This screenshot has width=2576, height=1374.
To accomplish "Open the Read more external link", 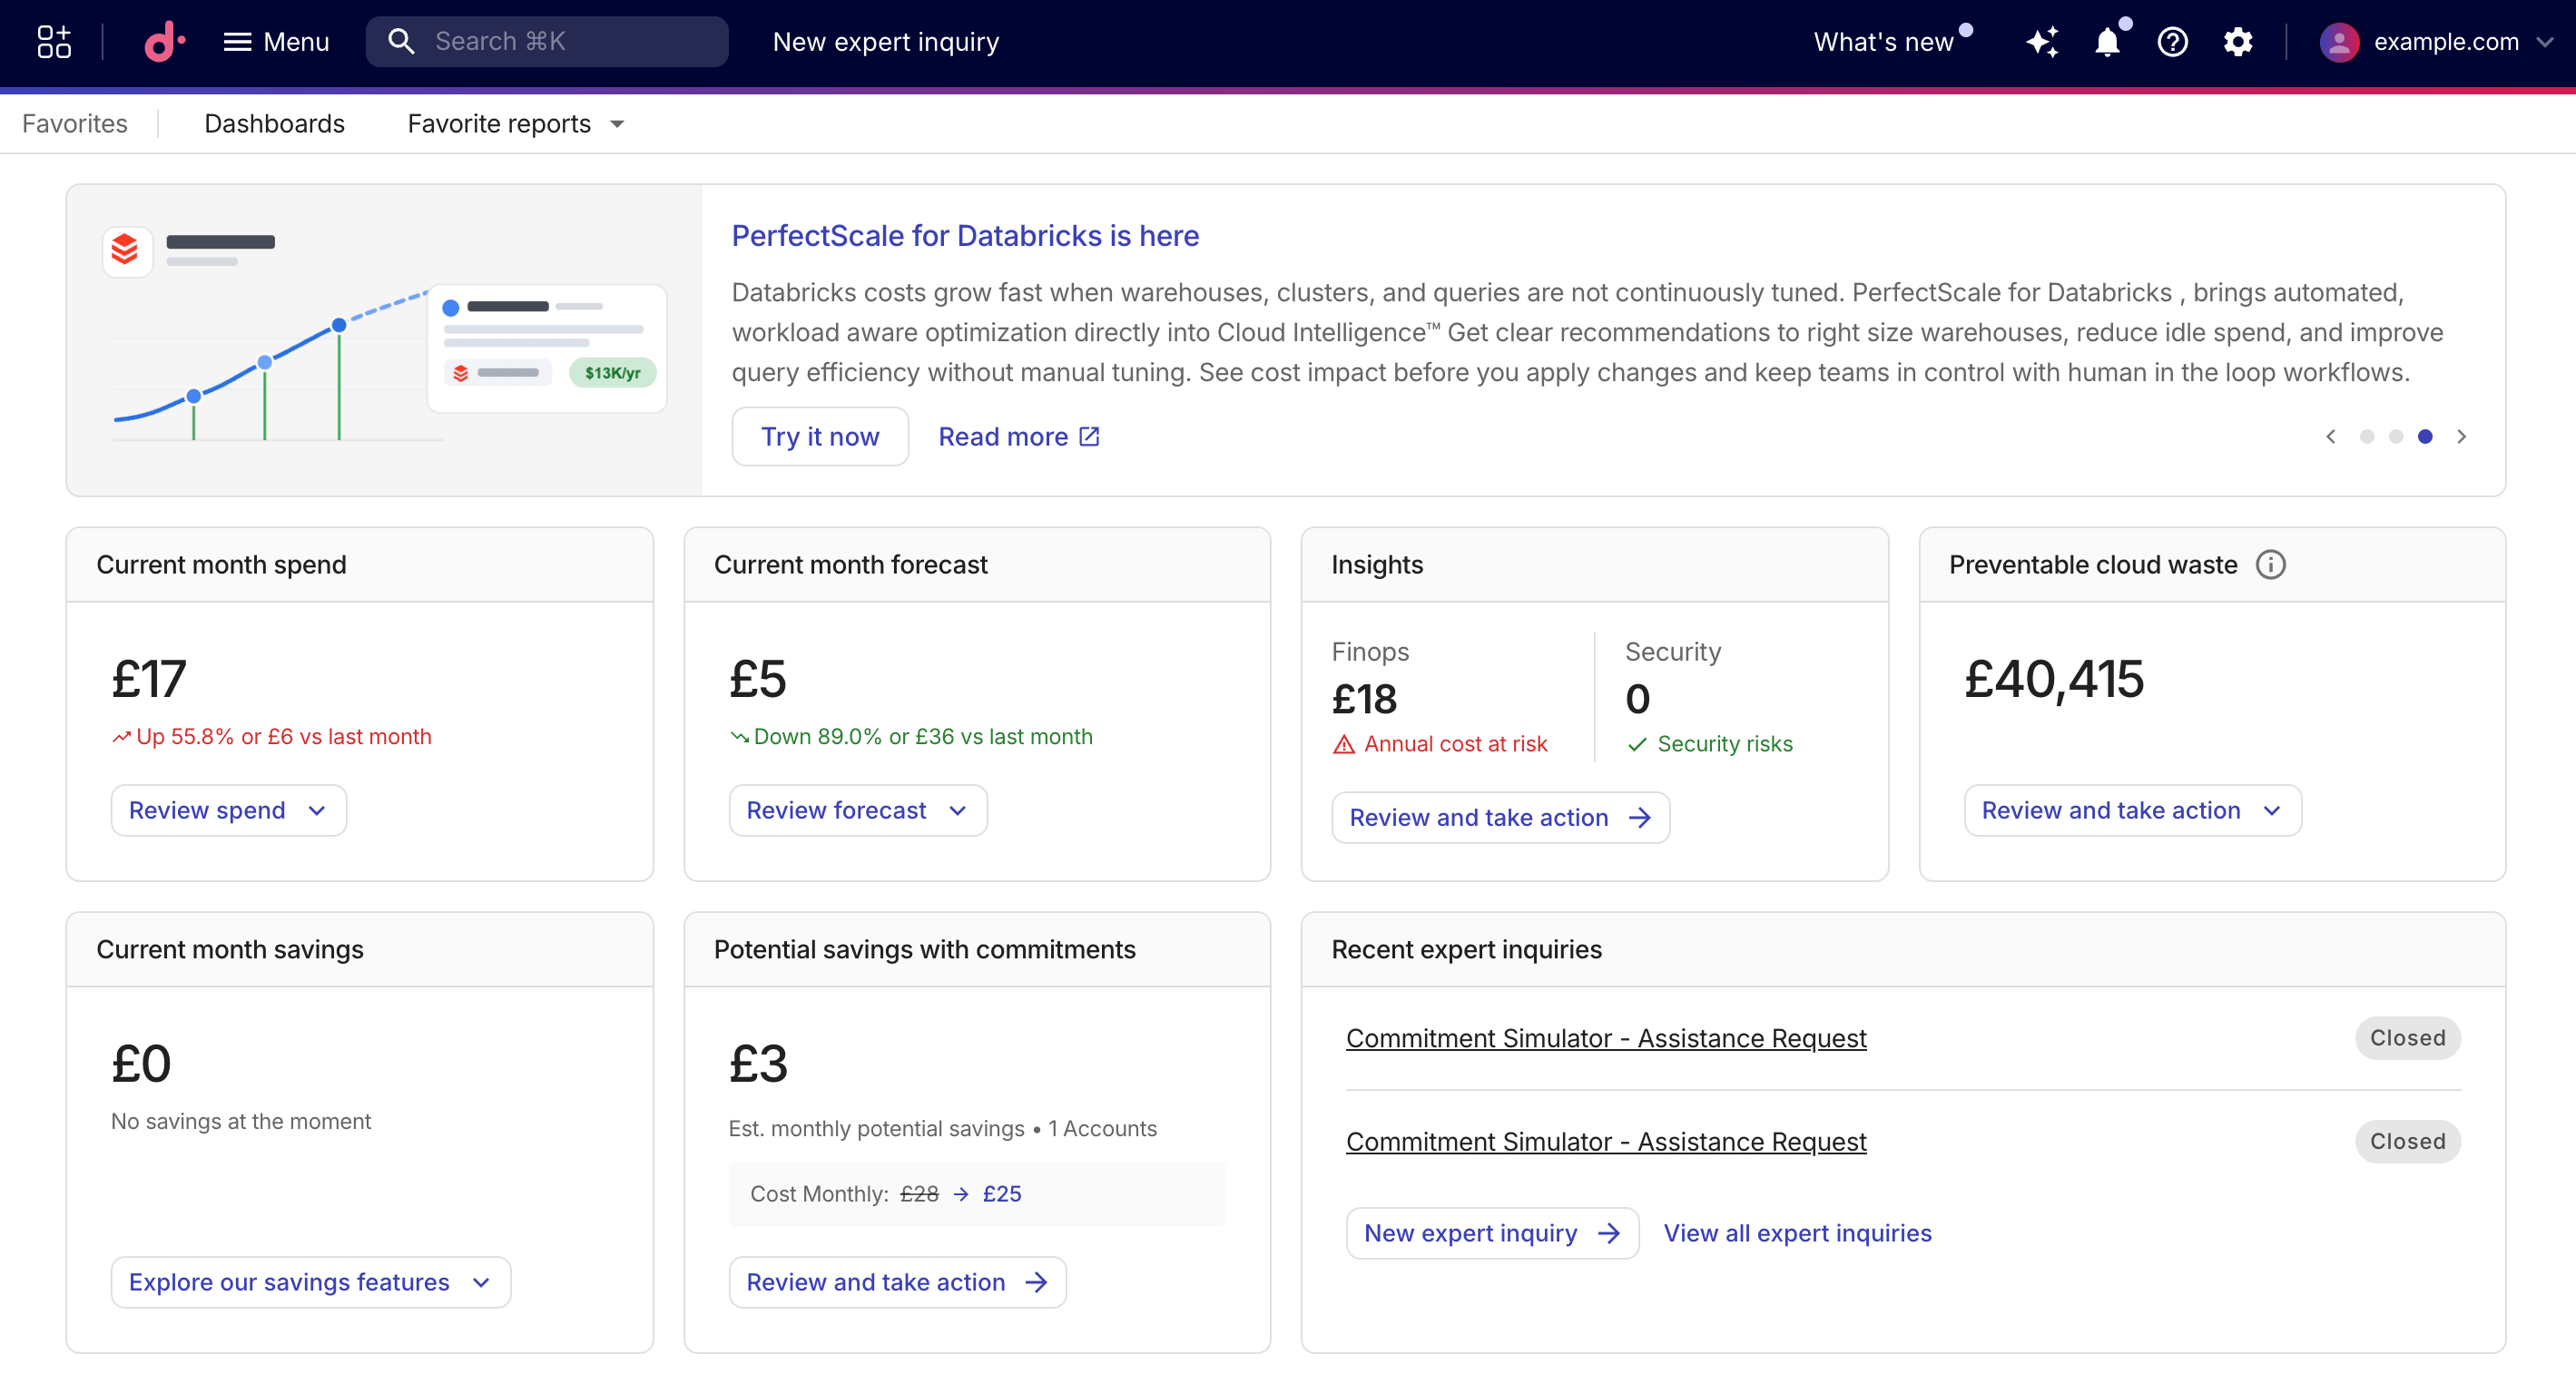I will point(1019,437).
